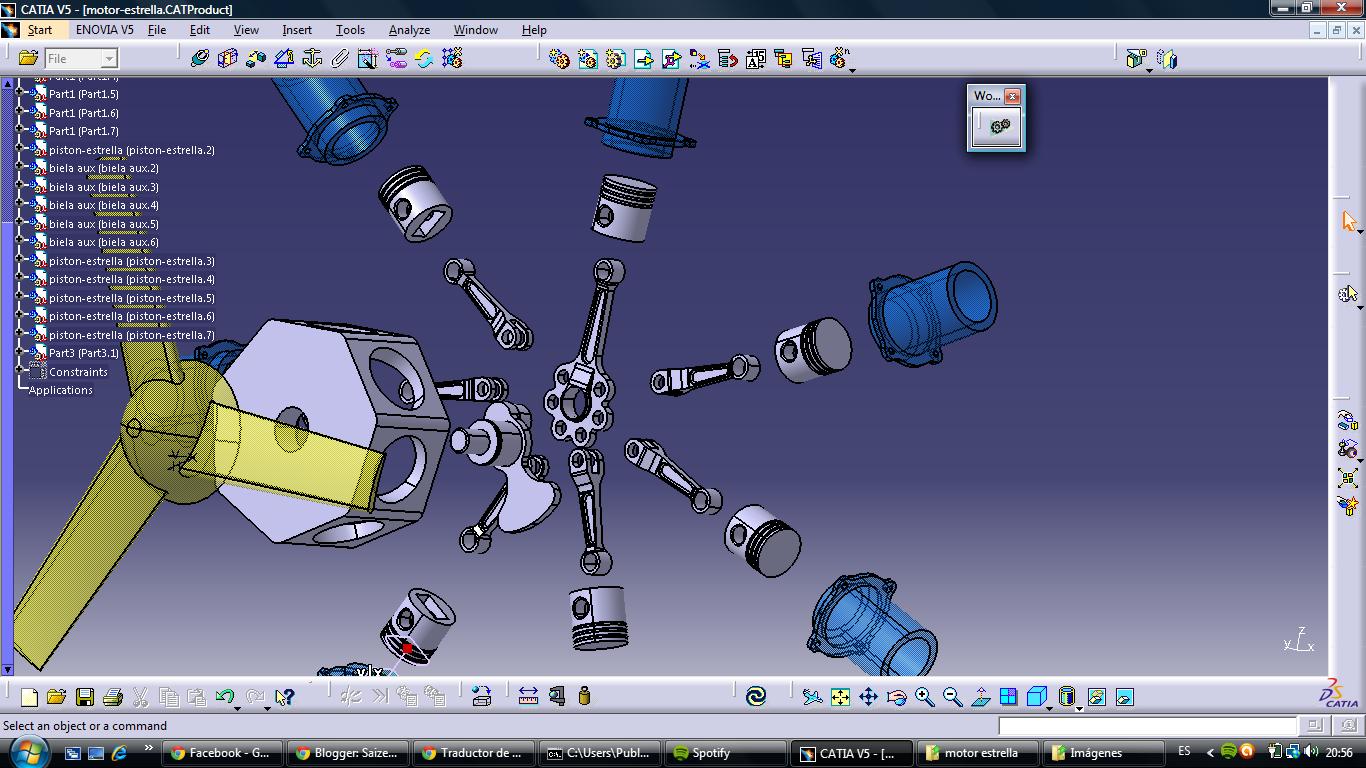
Task: Click the Zoom Out magnifier icon
Action: tap(952, 694)
